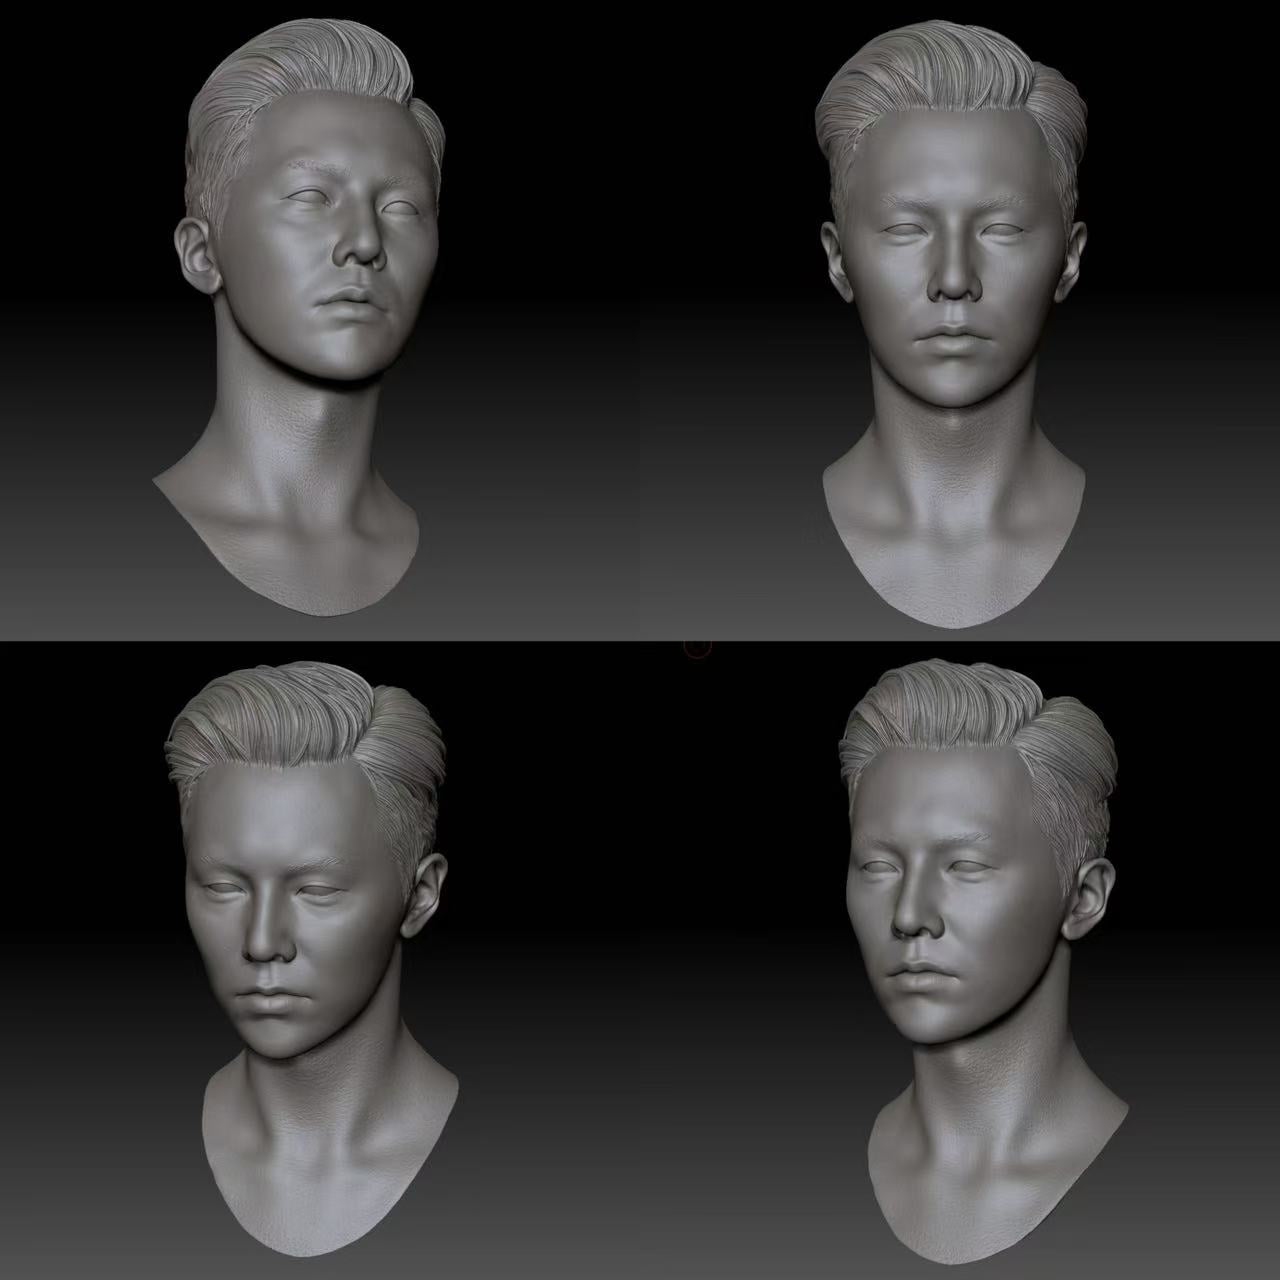This screenshot has width=1280, height=1280.
Task: Click the lips of the top-right head
Action: (x=951, y=336)
